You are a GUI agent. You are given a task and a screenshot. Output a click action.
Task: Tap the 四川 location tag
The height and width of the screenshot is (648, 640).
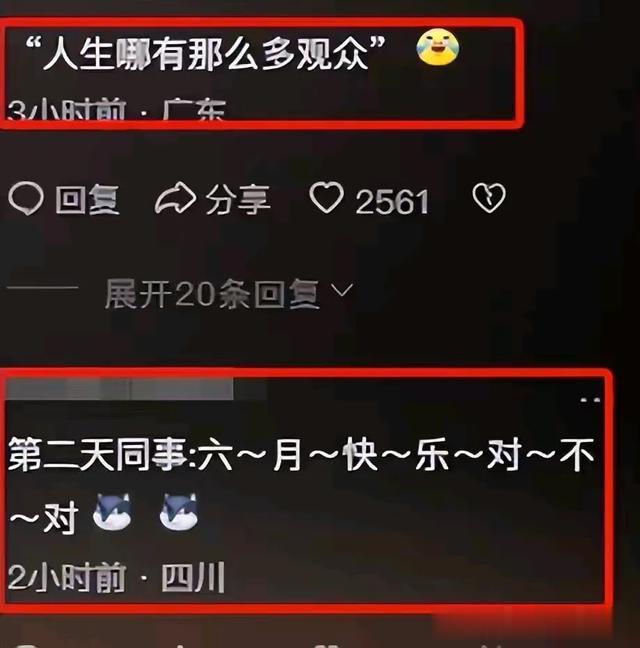pos(193,577)
